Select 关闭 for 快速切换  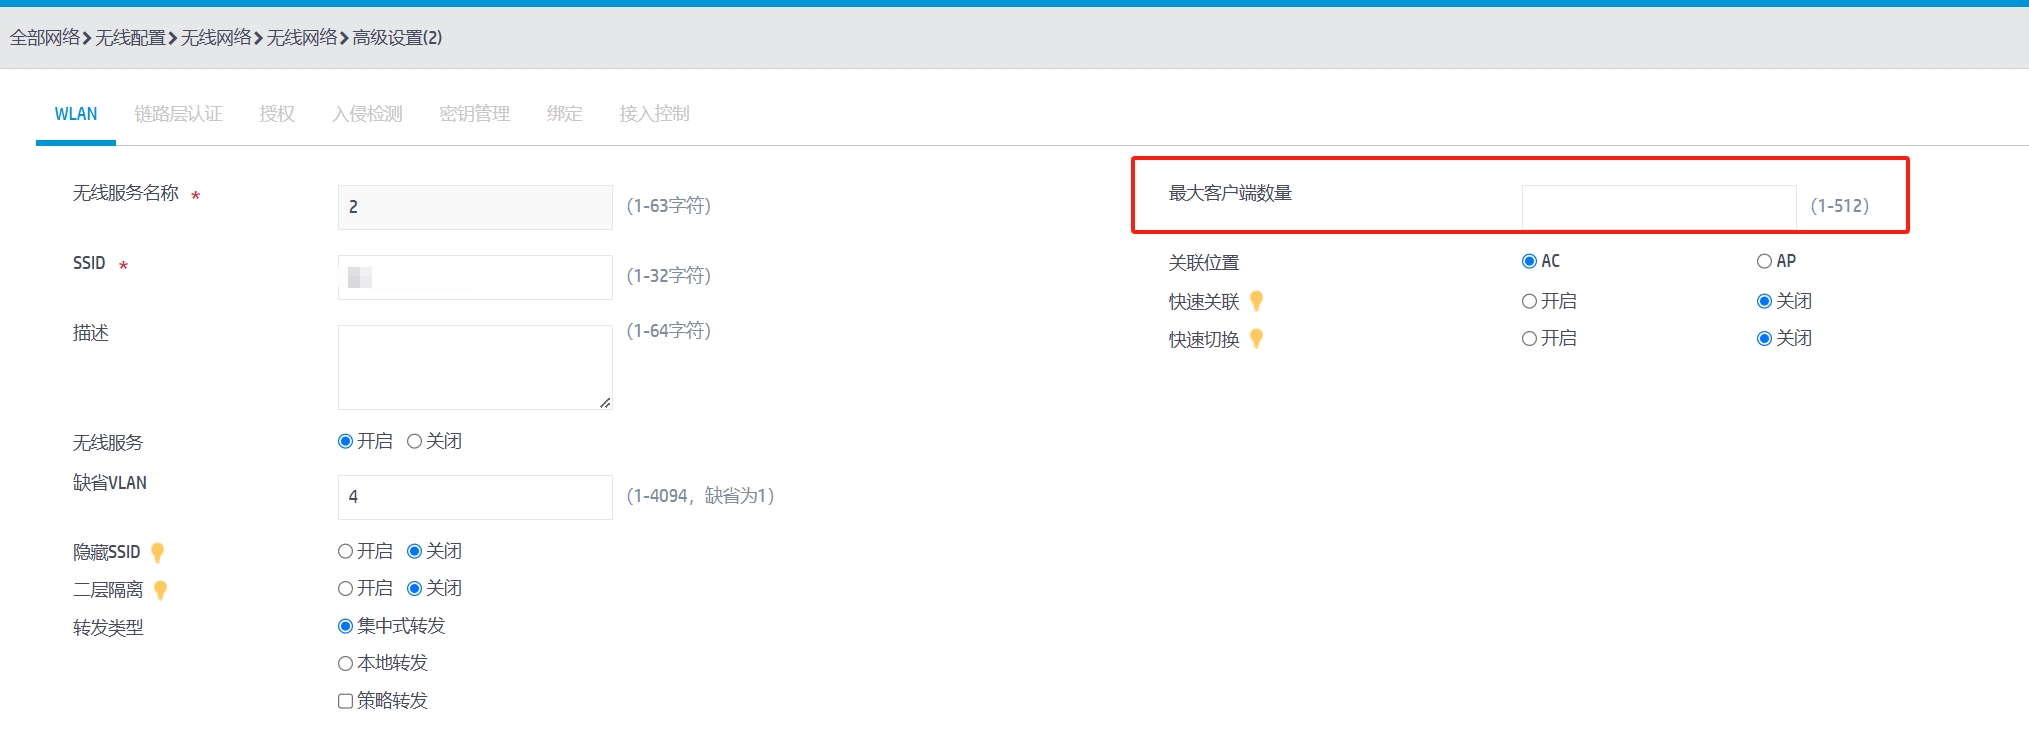1764,339
